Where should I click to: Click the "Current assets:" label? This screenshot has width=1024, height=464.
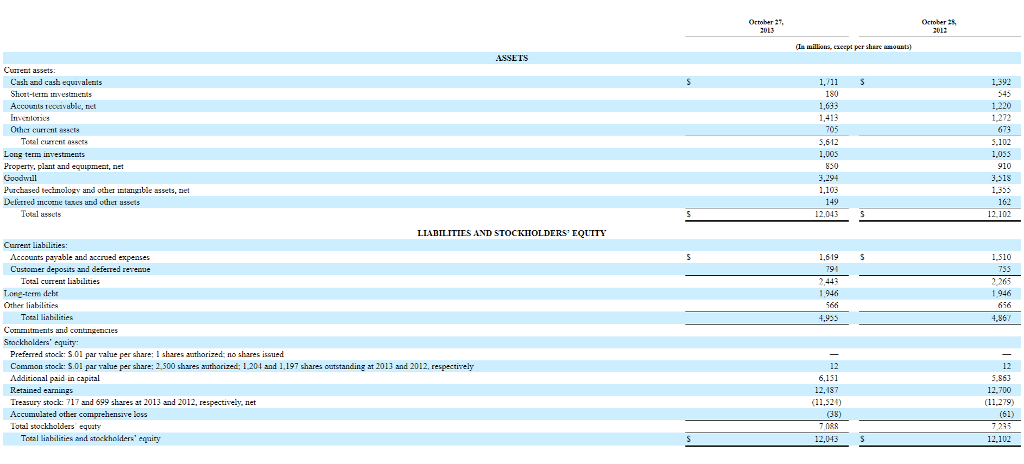click(29, 70)
